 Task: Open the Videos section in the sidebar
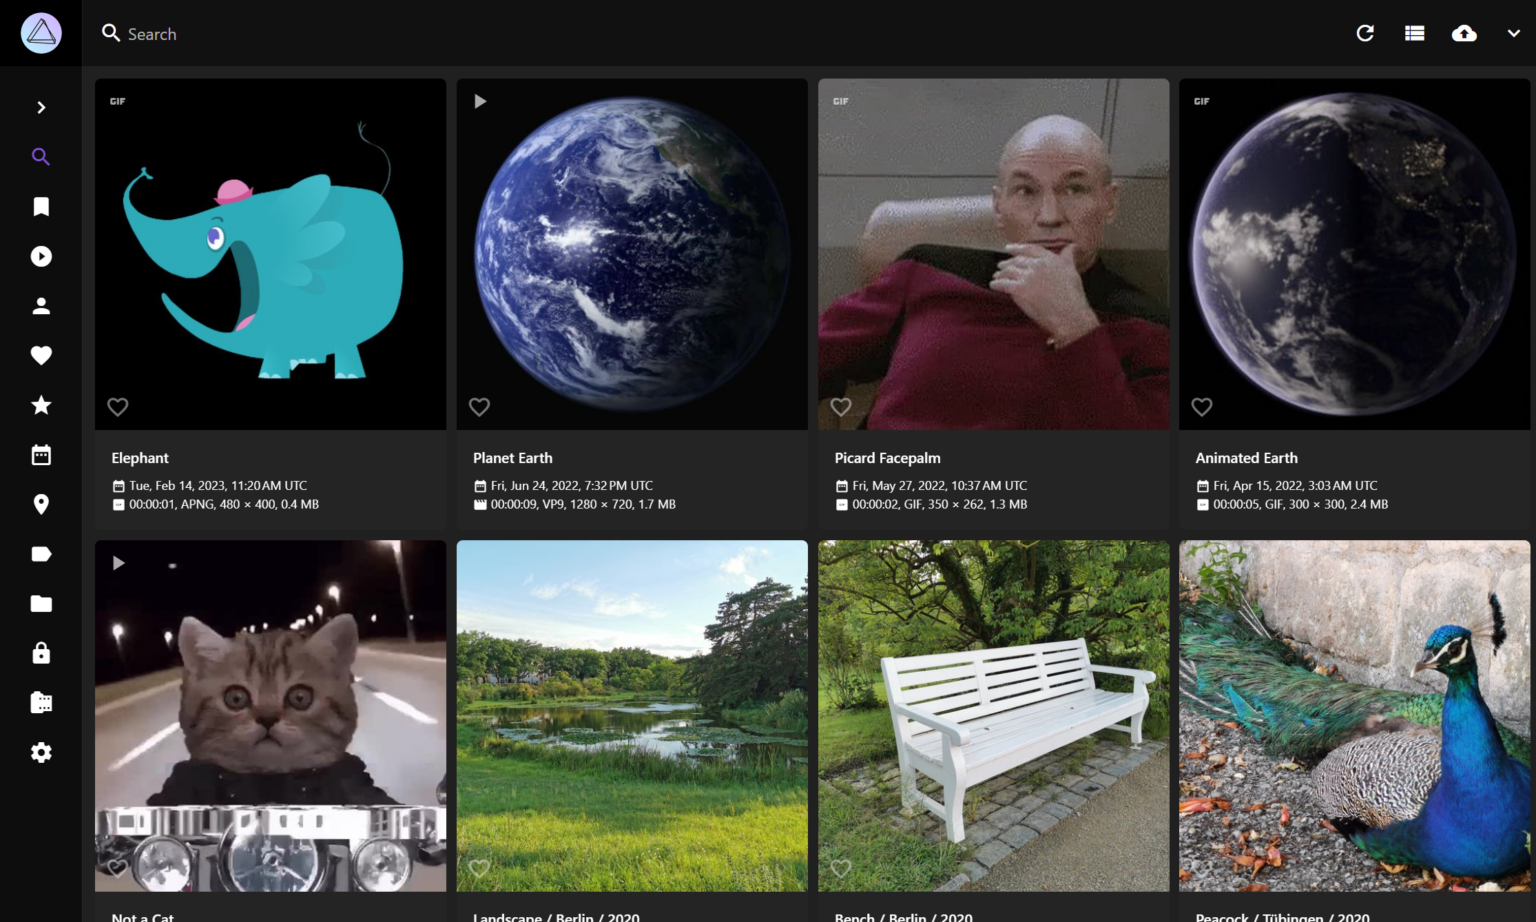point(41,256)
